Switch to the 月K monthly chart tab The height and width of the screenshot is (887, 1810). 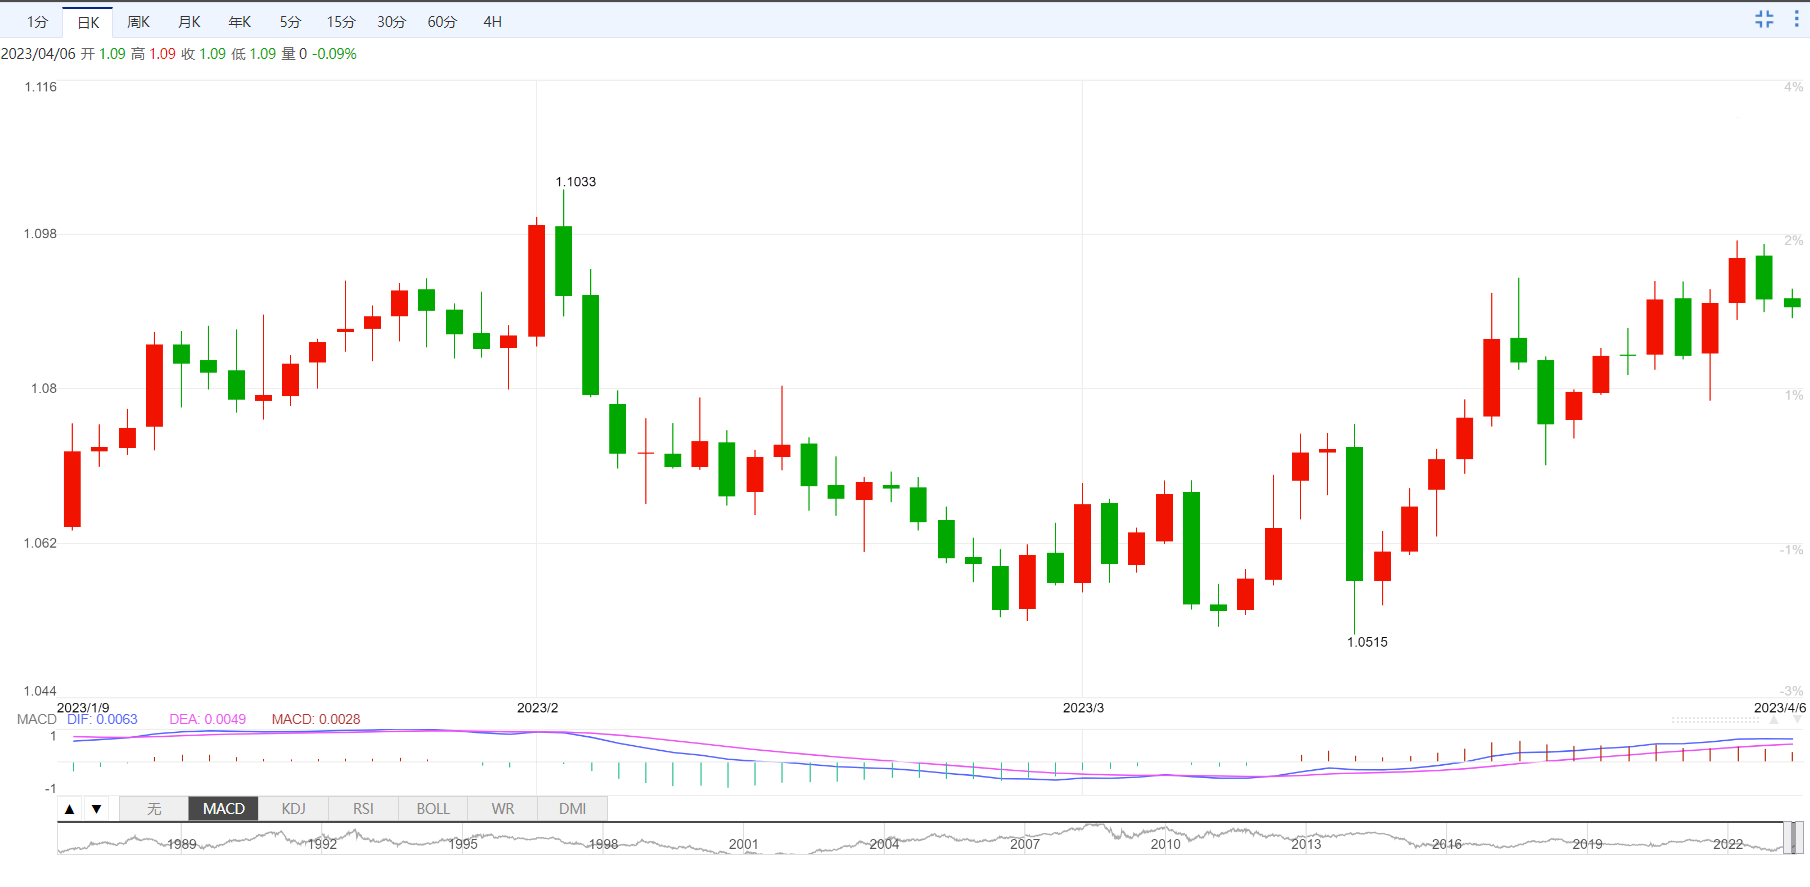(x=189, y=22)
